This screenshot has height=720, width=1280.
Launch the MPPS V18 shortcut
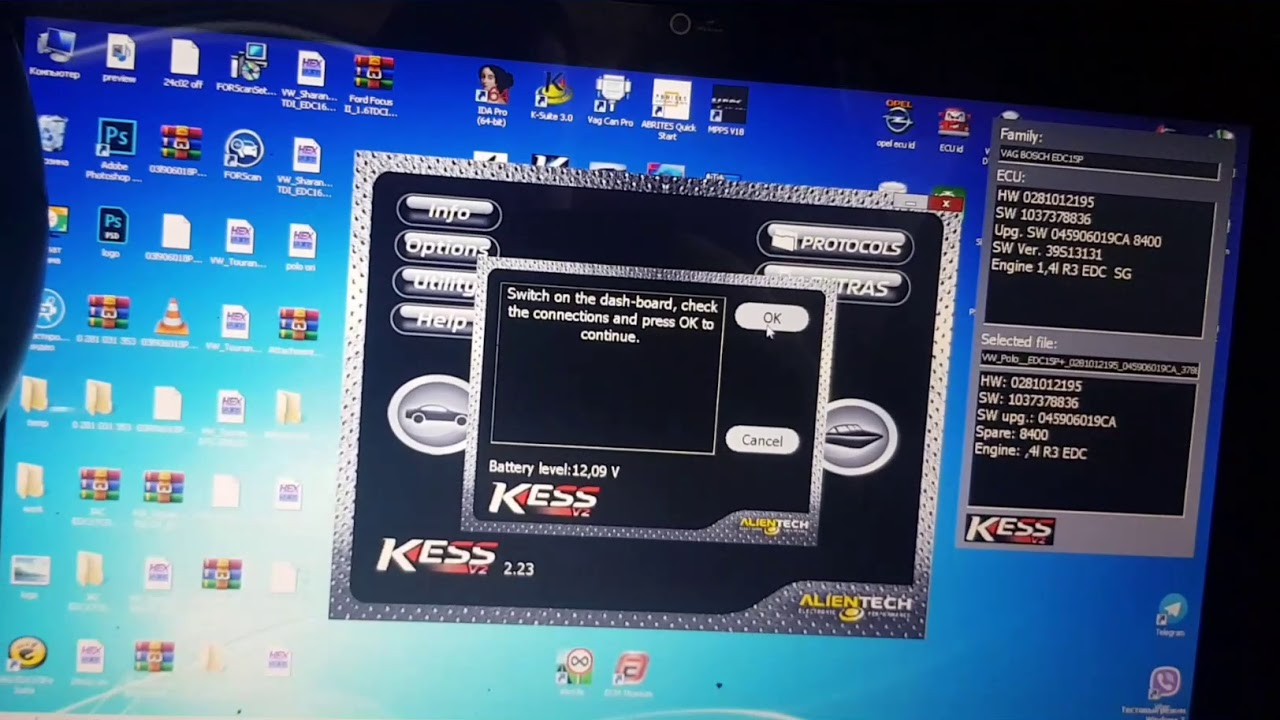coord(728,111)
